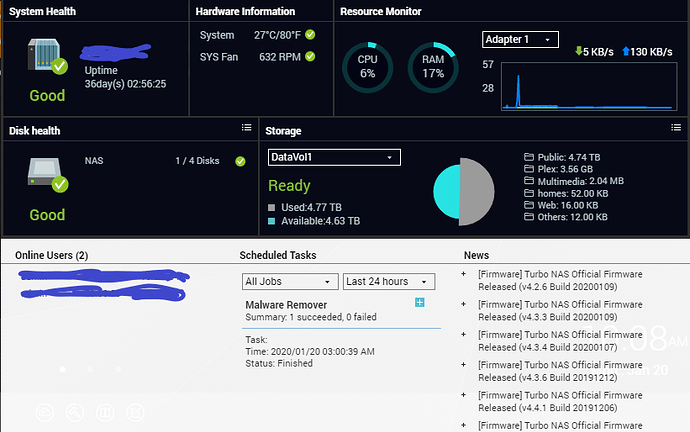The width and height of the screenshot is (690, 432).
Task: Open firmware v4.3.3 Build 20200109 news link
Action: (560, 311)
